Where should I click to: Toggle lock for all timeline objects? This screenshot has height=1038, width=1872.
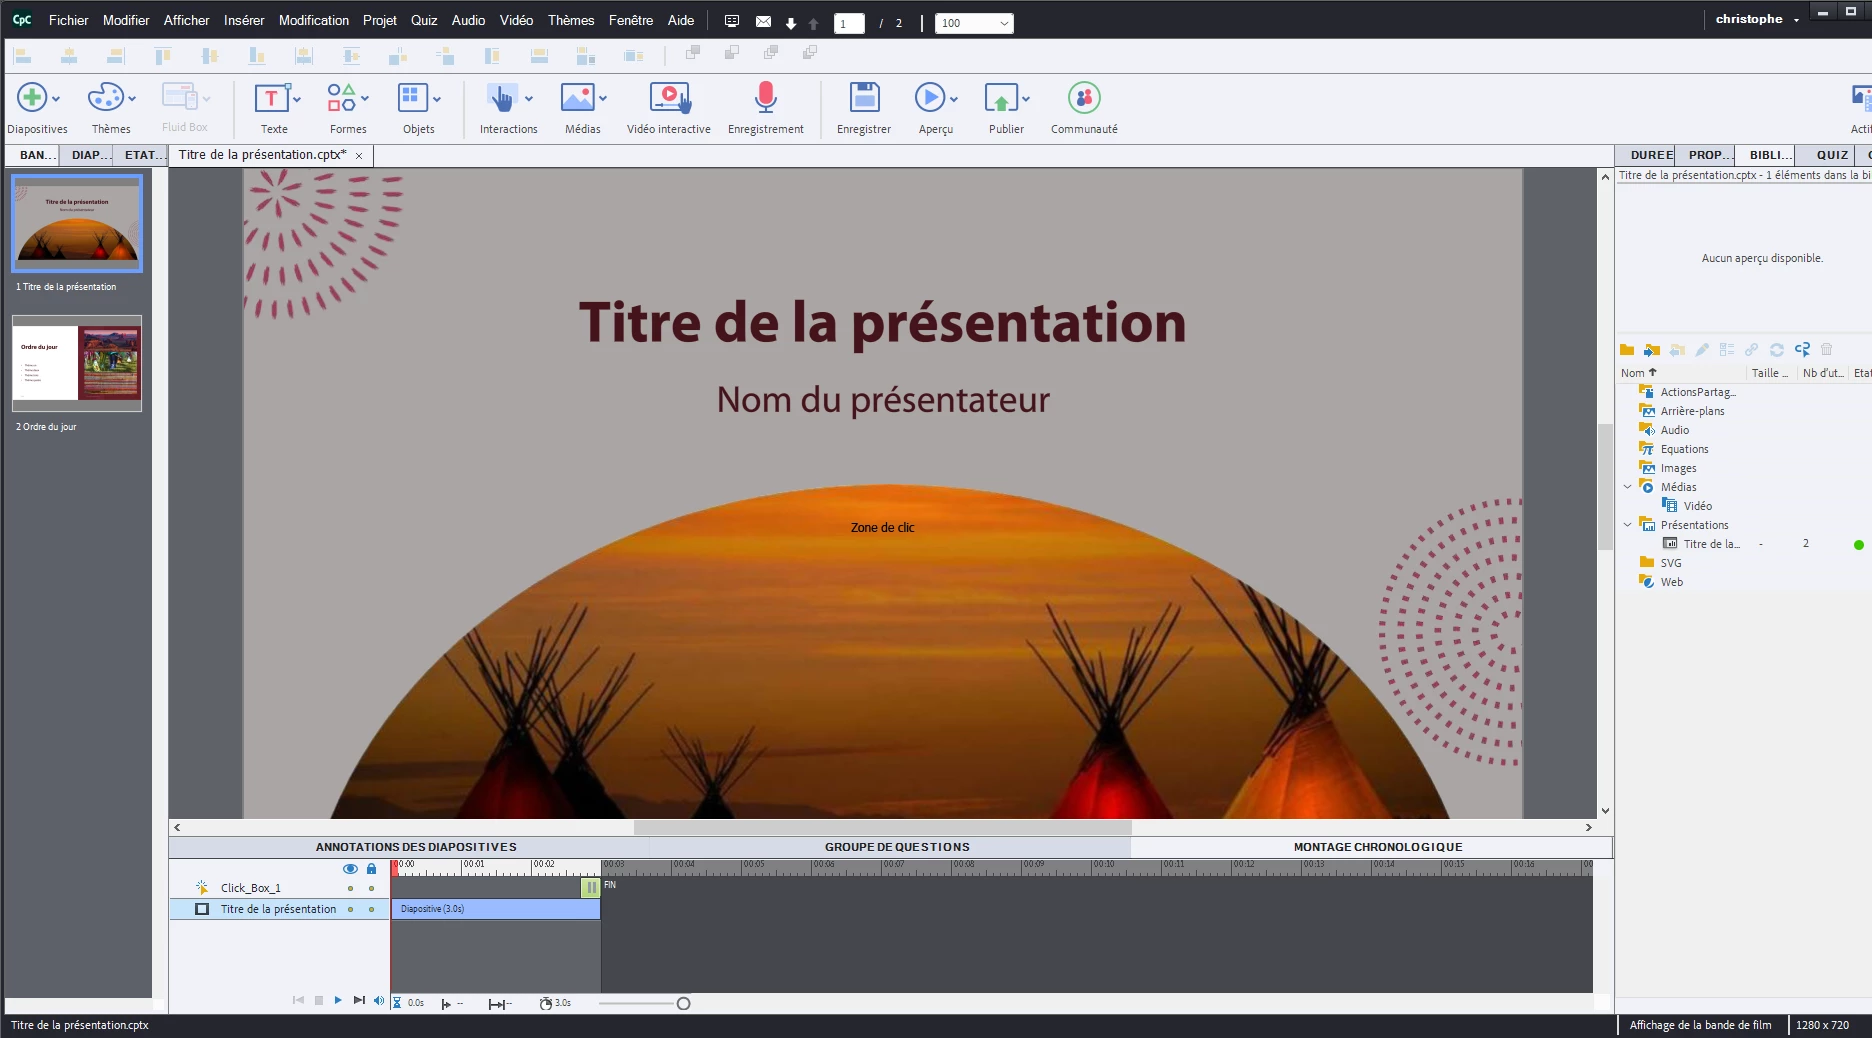(x=372, y=869)
